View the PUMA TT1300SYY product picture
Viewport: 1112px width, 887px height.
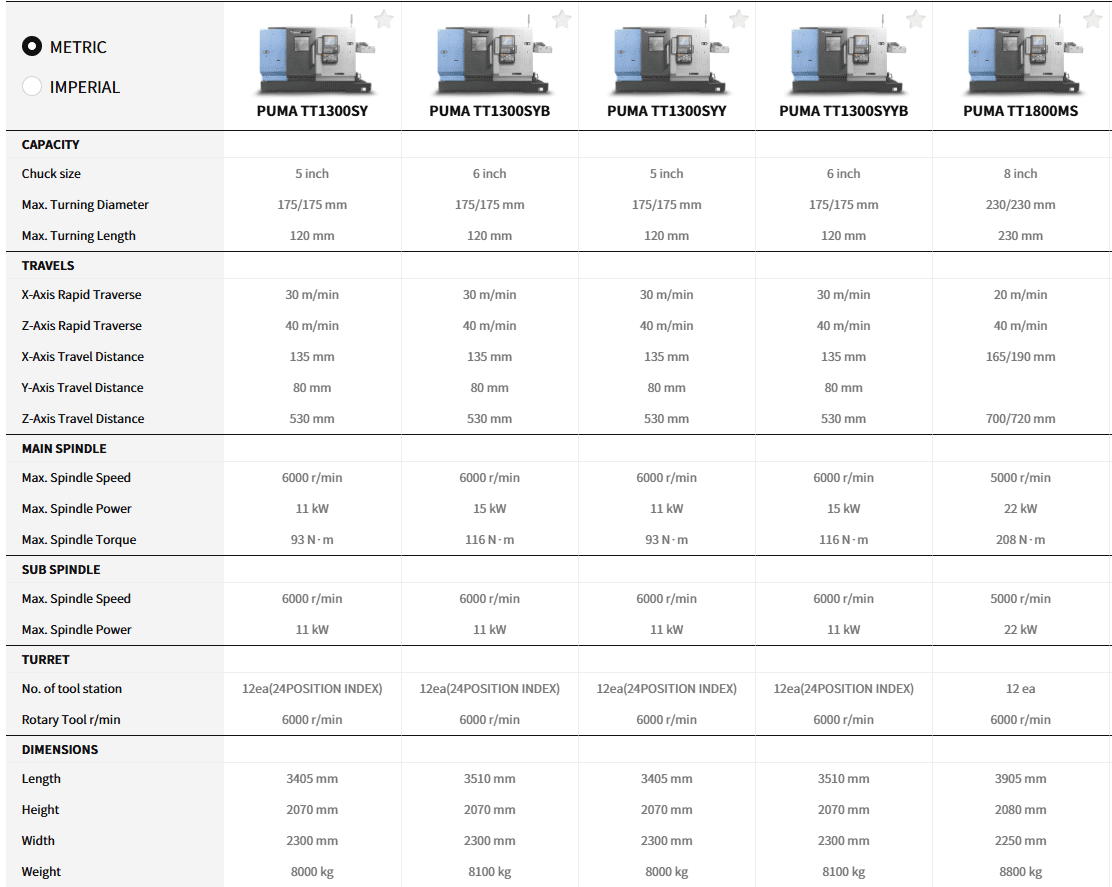(666, 57)
